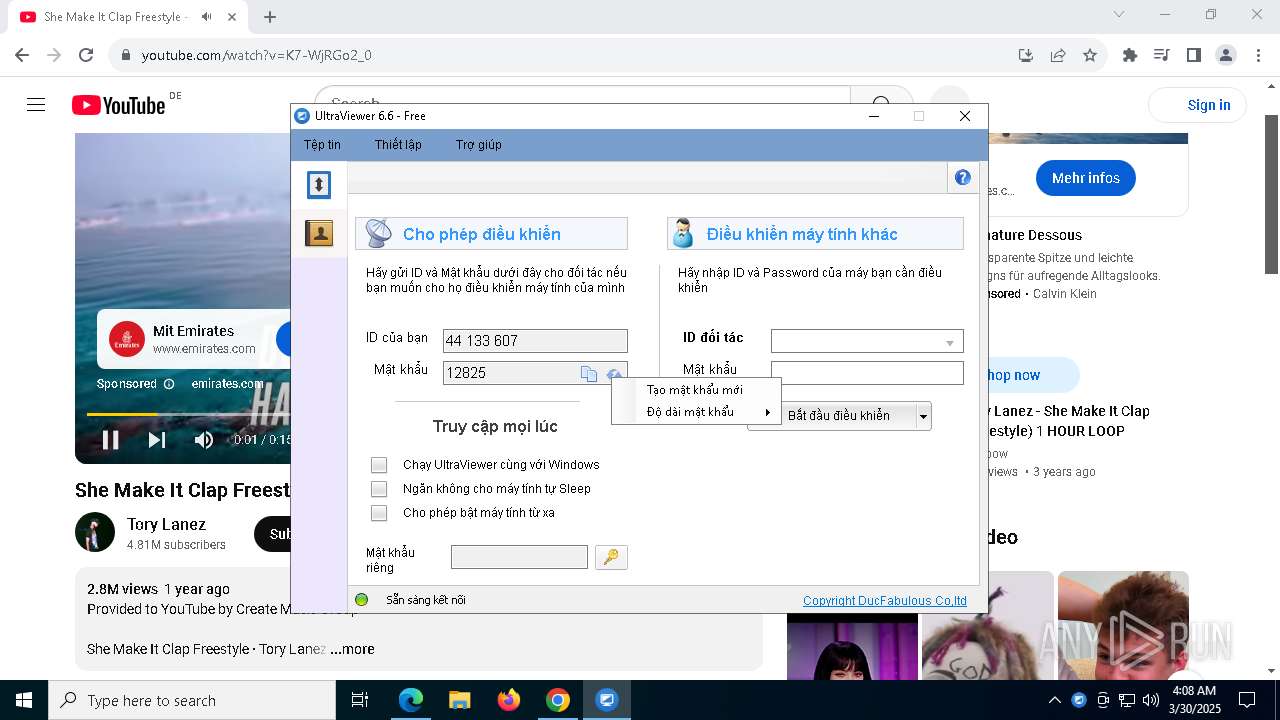Viewport: 1280px width, 720px height.
Task: Click the Tory Lanez channel avatar
Action: coord(95,533)
